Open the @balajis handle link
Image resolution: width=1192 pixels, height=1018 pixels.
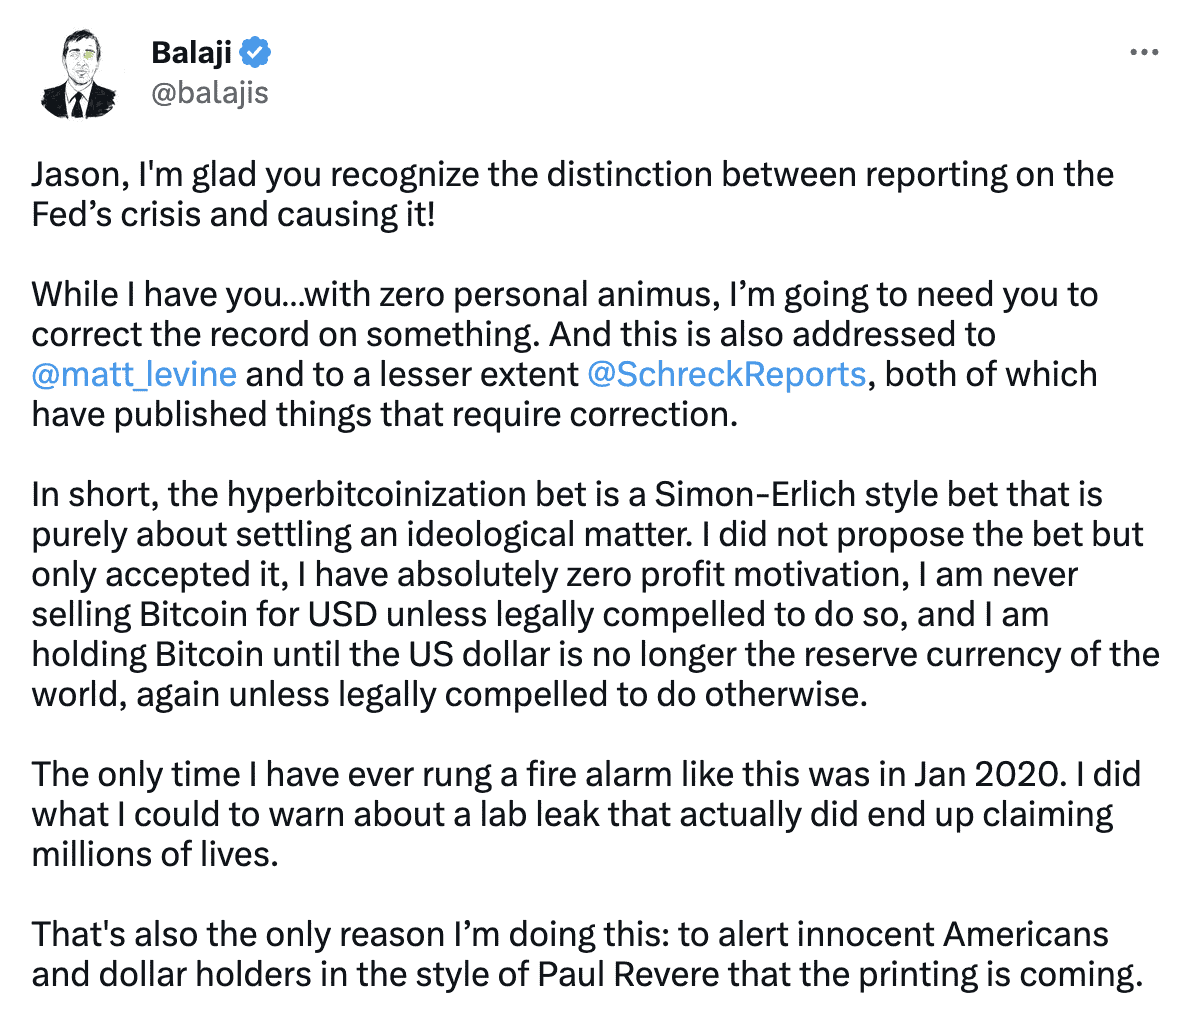point(210,93)
